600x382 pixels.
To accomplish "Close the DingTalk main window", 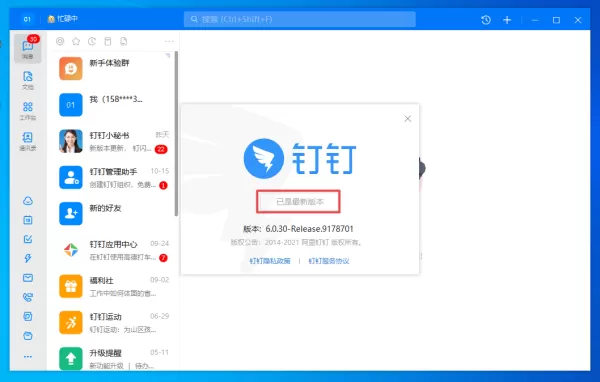I will pyautogui.click(x=578, y=20).
